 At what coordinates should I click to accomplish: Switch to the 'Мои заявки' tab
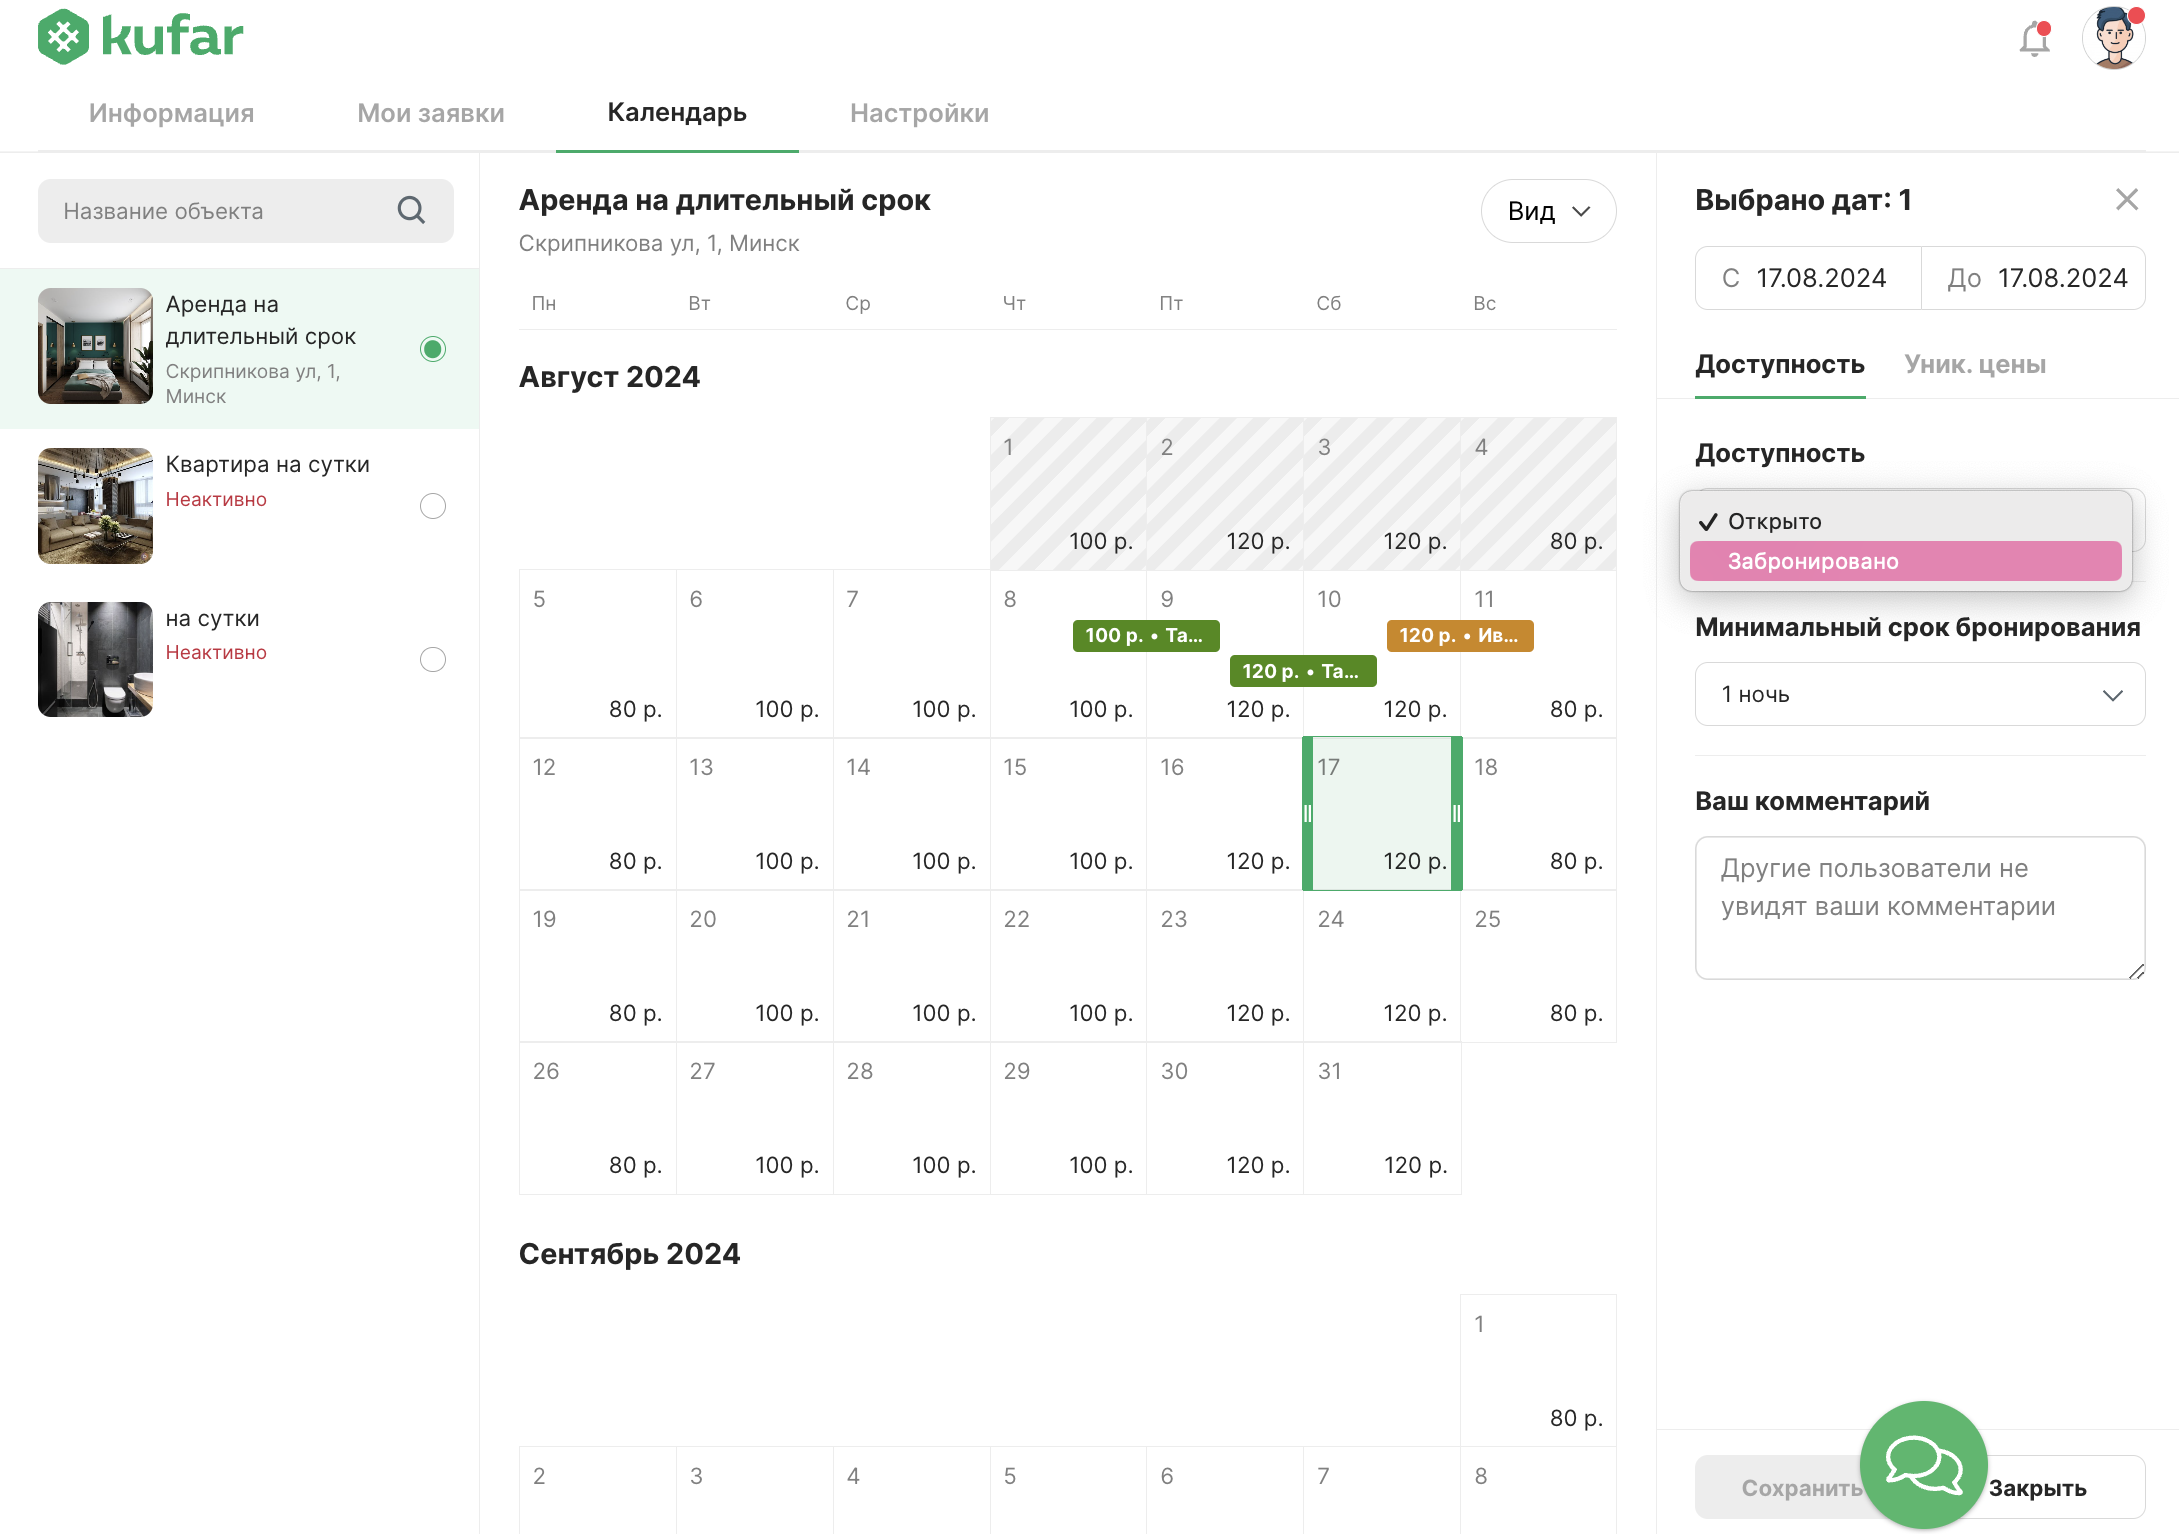pyautogui.click(x=431, y=113)
